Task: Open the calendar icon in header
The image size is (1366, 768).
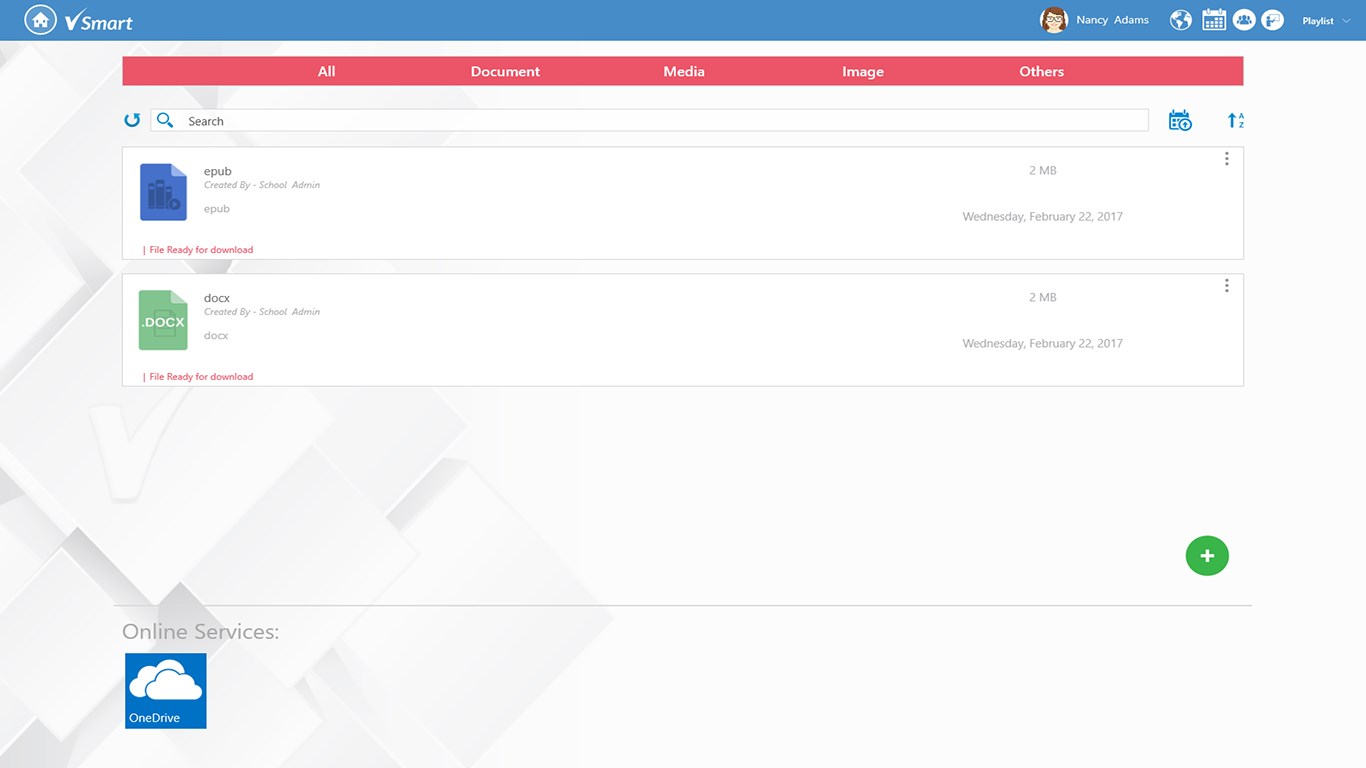Action: point(1214,20)
